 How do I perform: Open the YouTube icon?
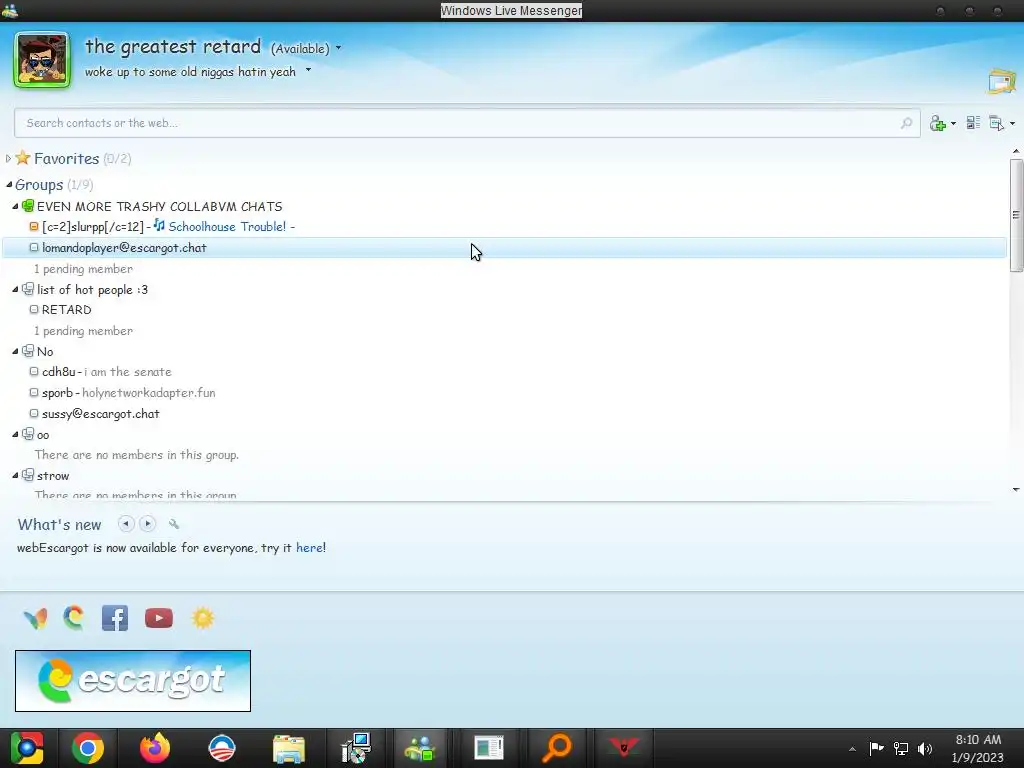point(159,618)
